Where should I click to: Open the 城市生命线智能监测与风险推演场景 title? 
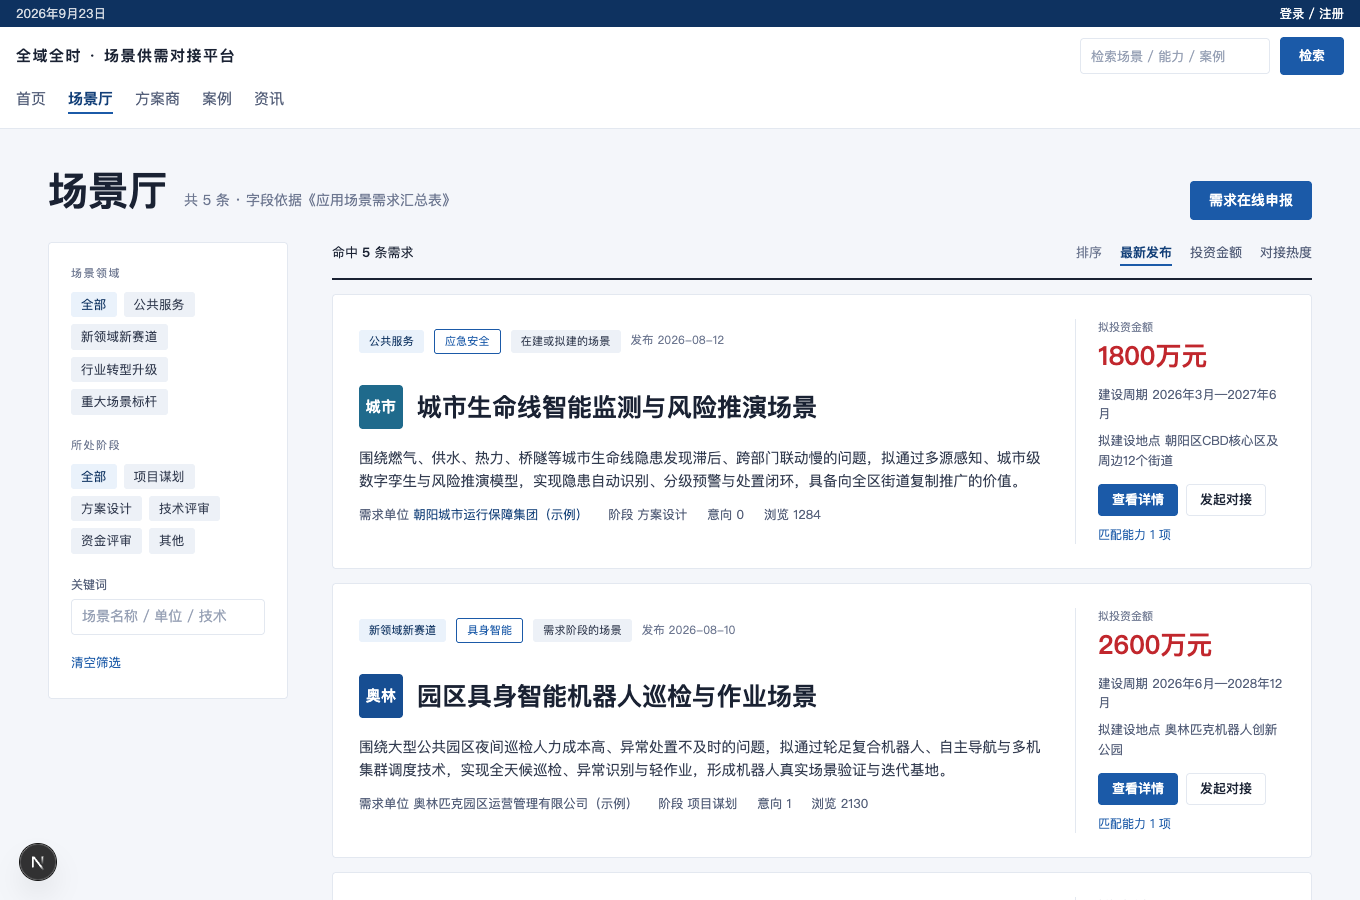tap(617, 407)
